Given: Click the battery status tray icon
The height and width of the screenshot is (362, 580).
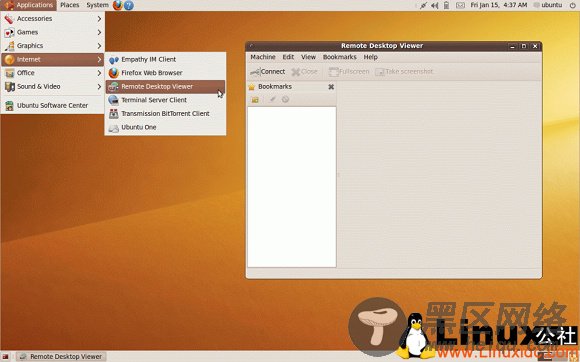Looking at the screenshot, I should click(446, 5).
